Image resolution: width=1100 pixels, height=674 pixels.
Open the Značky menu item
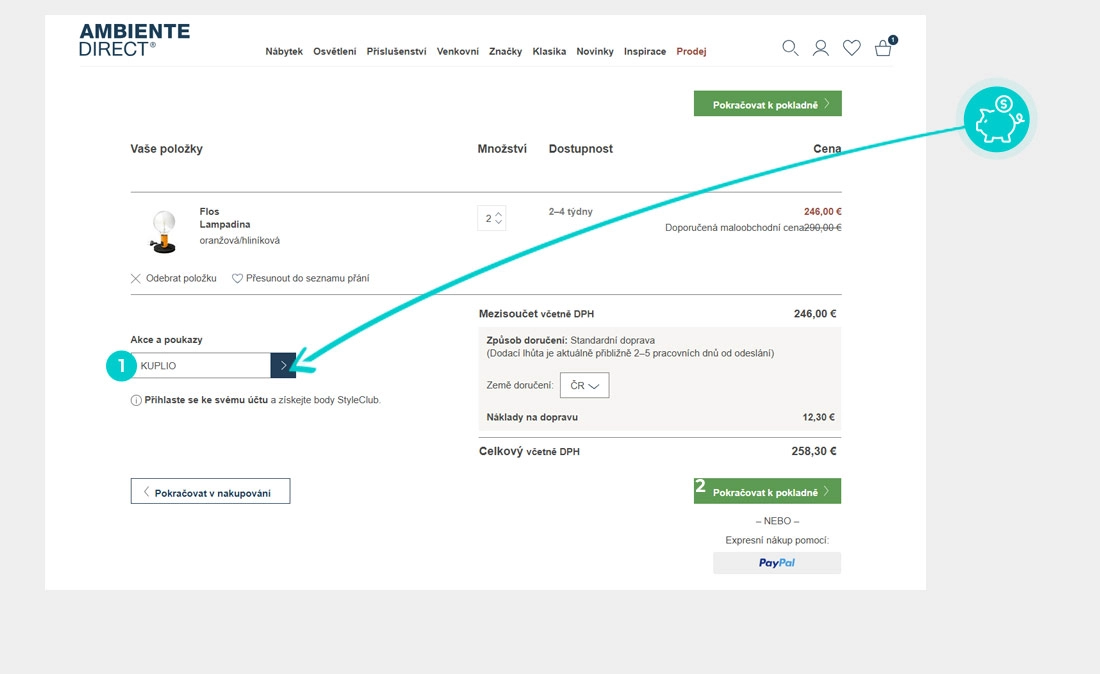point(505,52)
